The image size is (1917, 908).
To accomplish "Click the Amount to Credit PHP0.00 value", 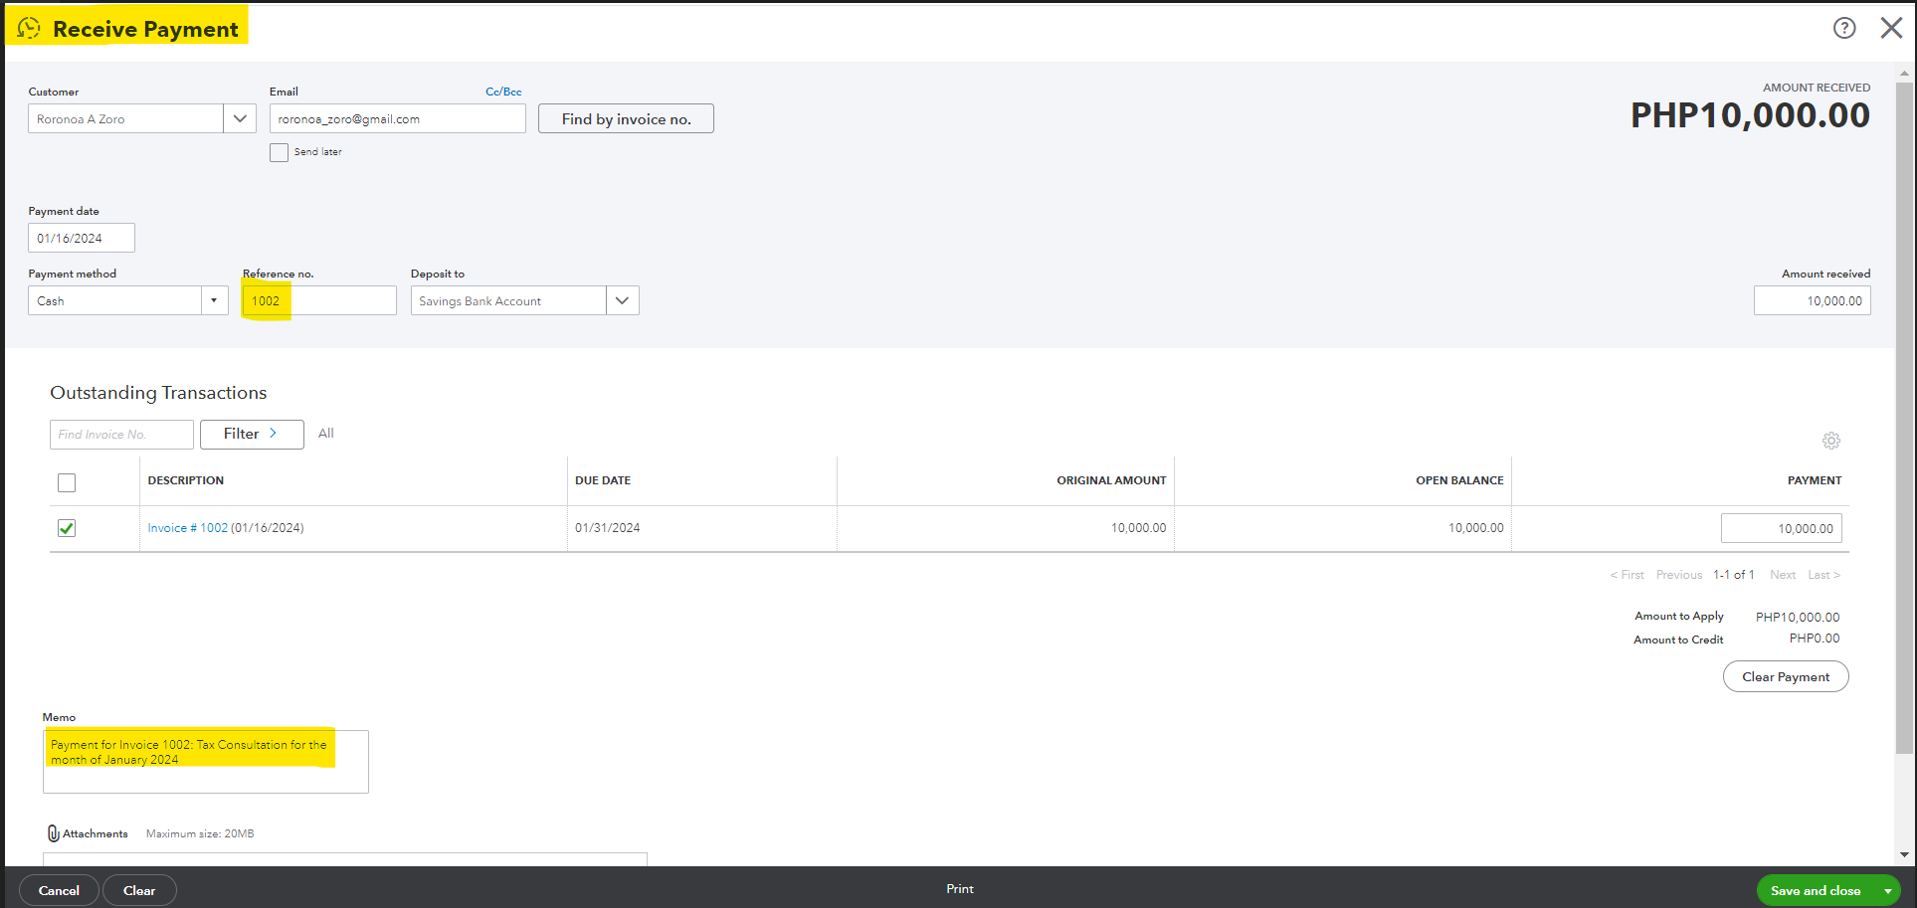I will tap(1814, 639).
